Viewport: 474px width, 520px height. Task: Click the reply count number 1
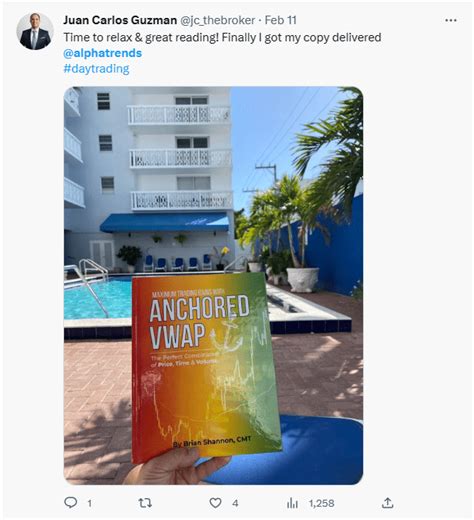pyautogui.click(x=89, y=503)
